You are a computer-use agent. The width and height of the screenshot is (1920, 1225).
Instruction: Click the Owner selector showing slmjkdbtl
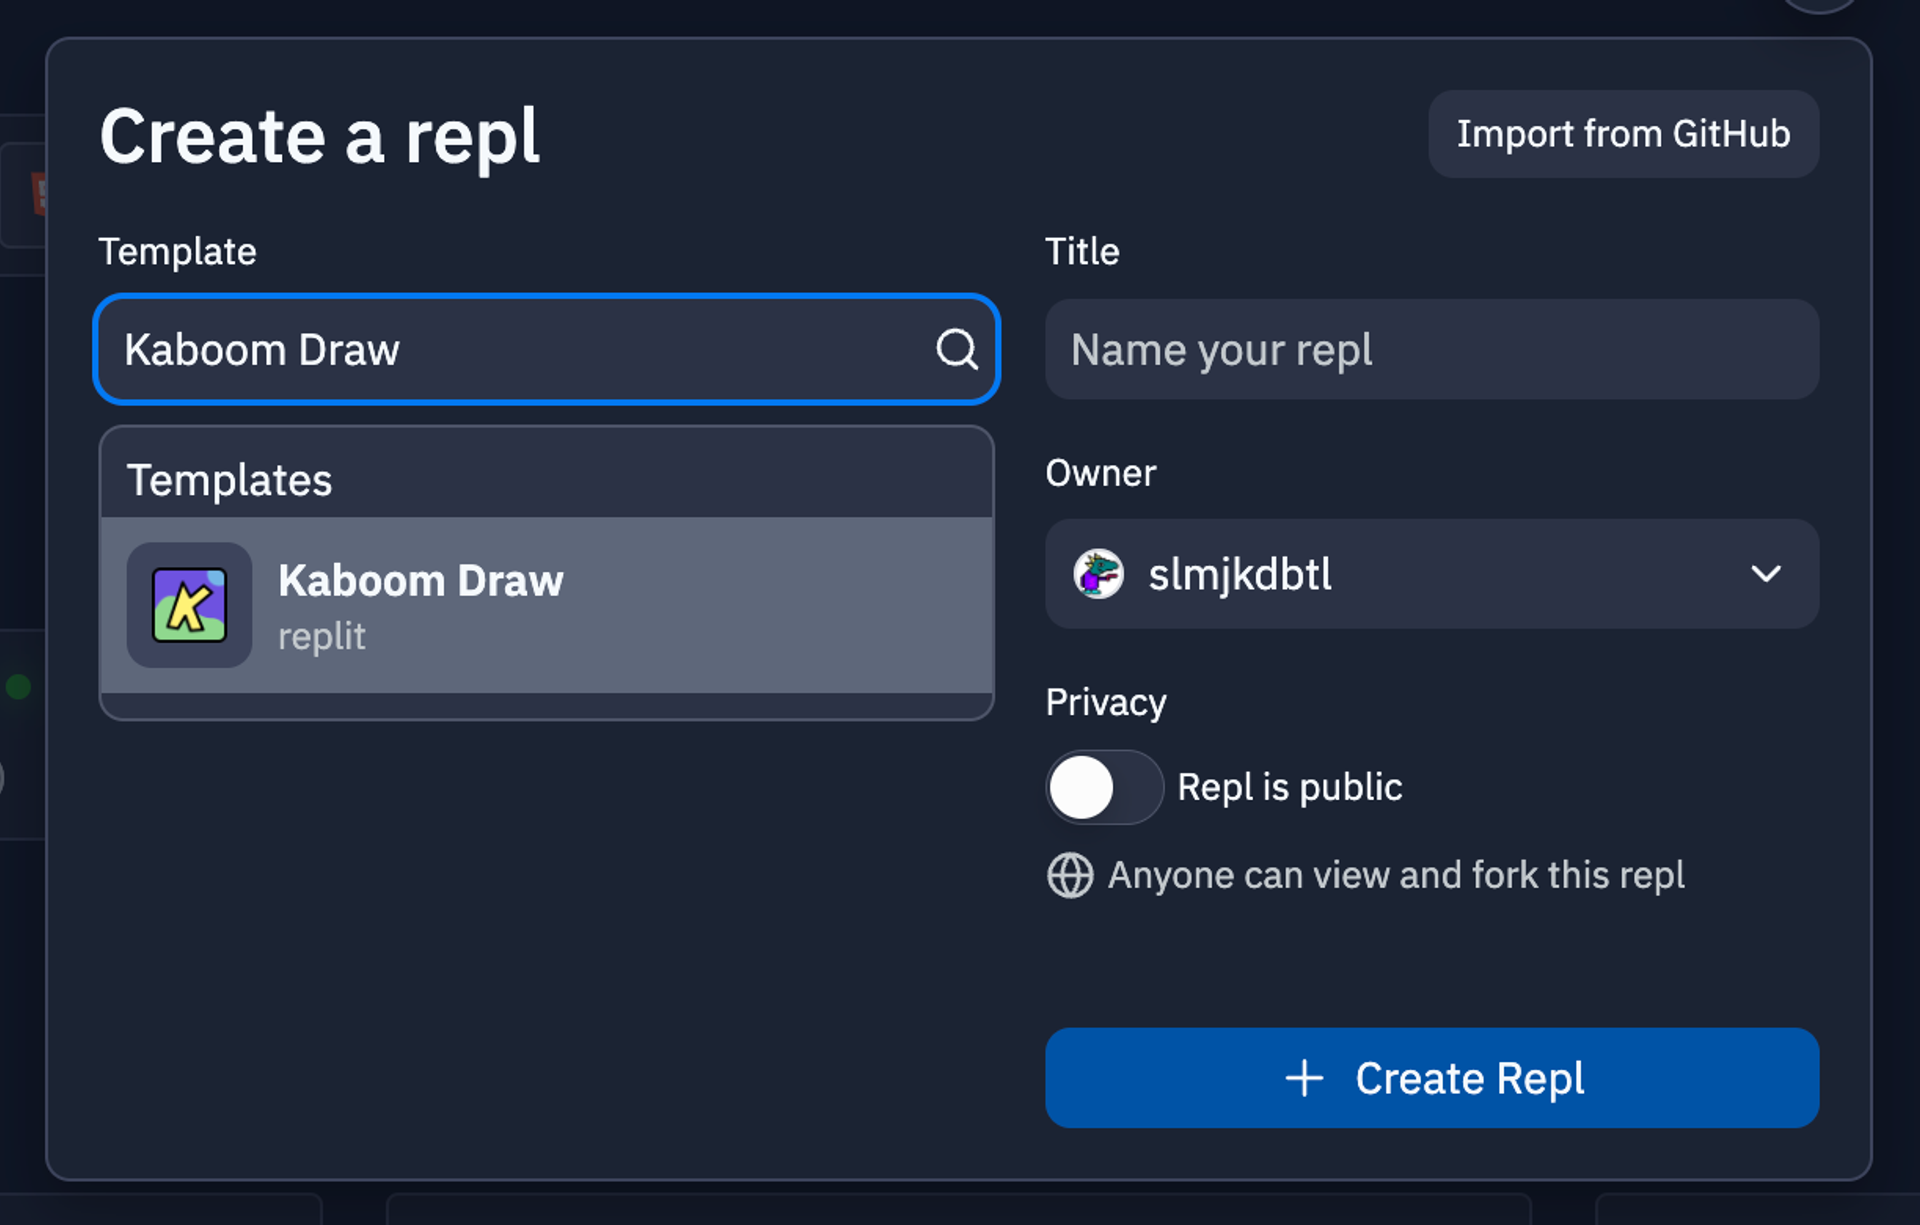(1432, 574)
